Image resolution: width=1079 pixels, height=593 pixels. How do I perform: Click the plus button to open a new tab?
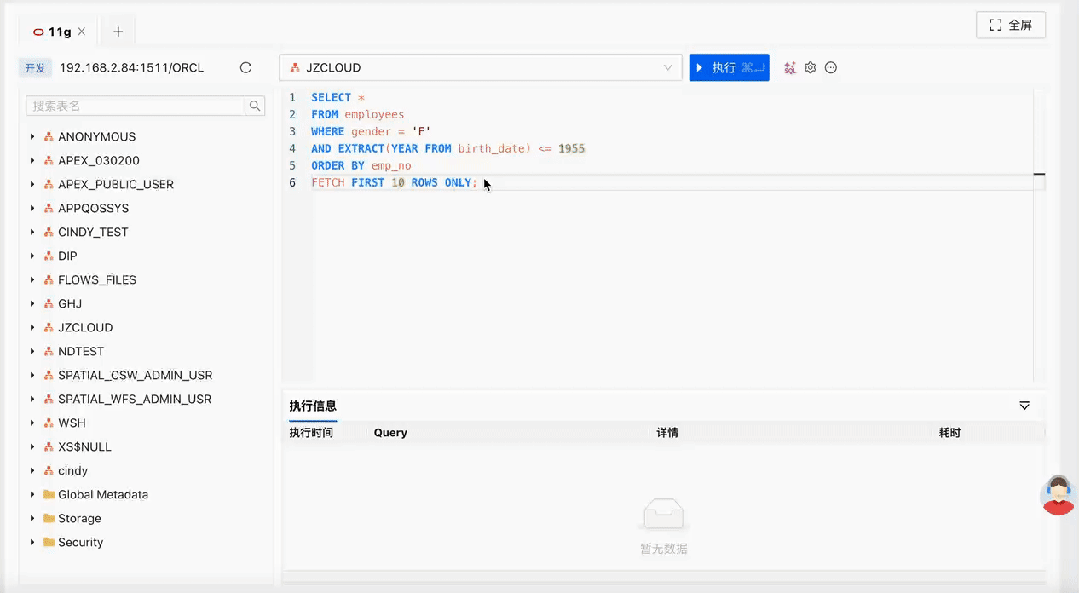pos(117,31)
